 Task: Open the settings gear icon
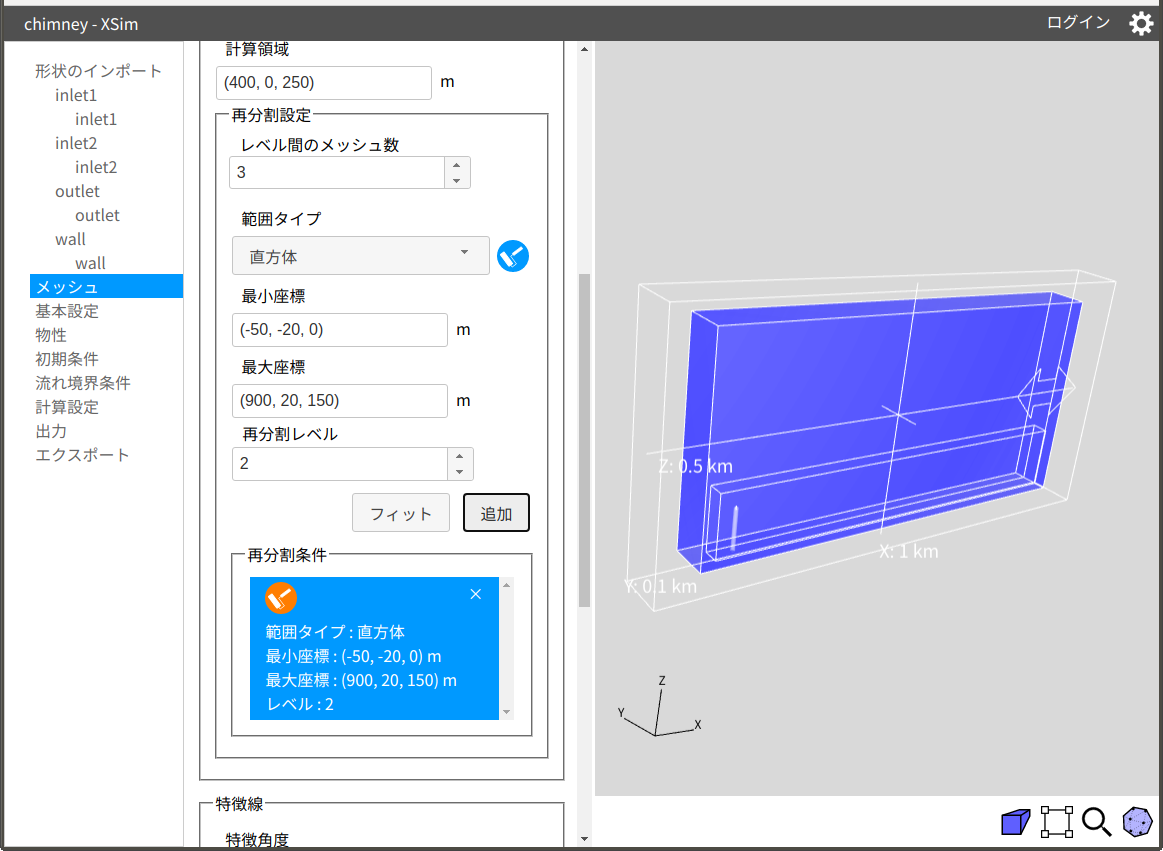pyautogui.click(x=1141, y=24)
